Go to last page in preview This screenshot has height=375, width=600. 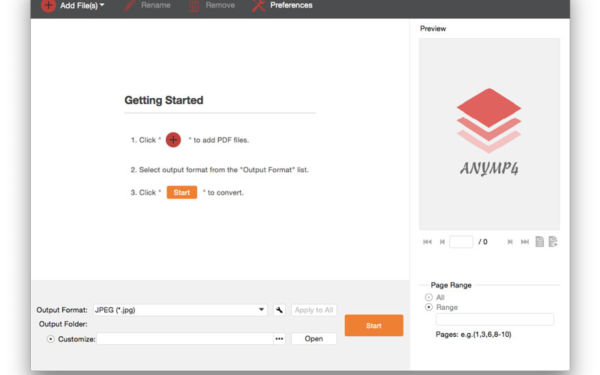pos(525,242)
